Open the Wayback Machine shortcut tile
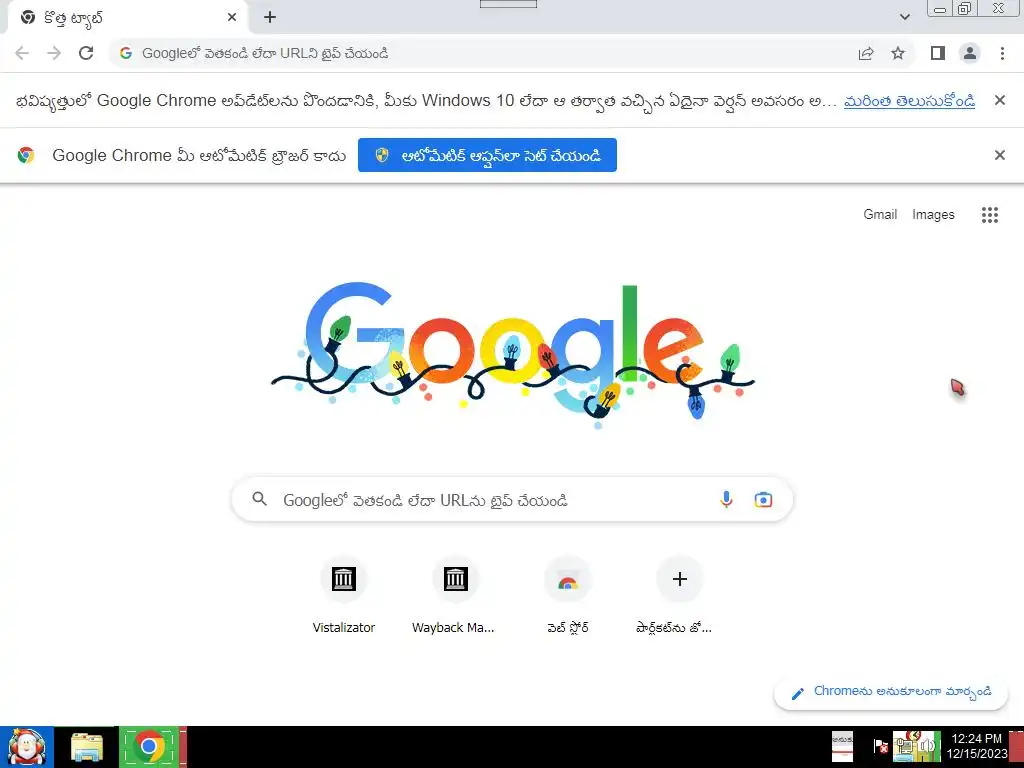 [455, 594]
